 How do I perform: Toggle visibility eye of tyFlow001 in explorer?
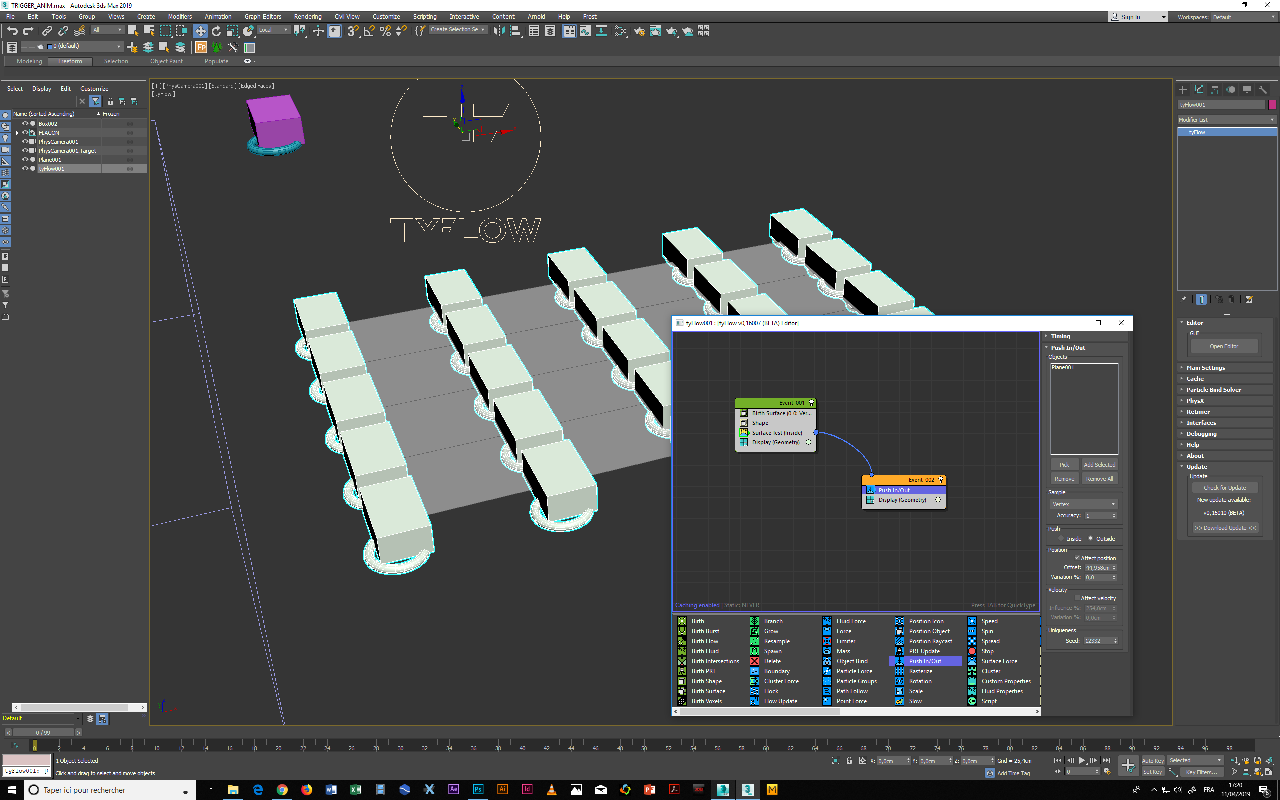tap(25, 169)
